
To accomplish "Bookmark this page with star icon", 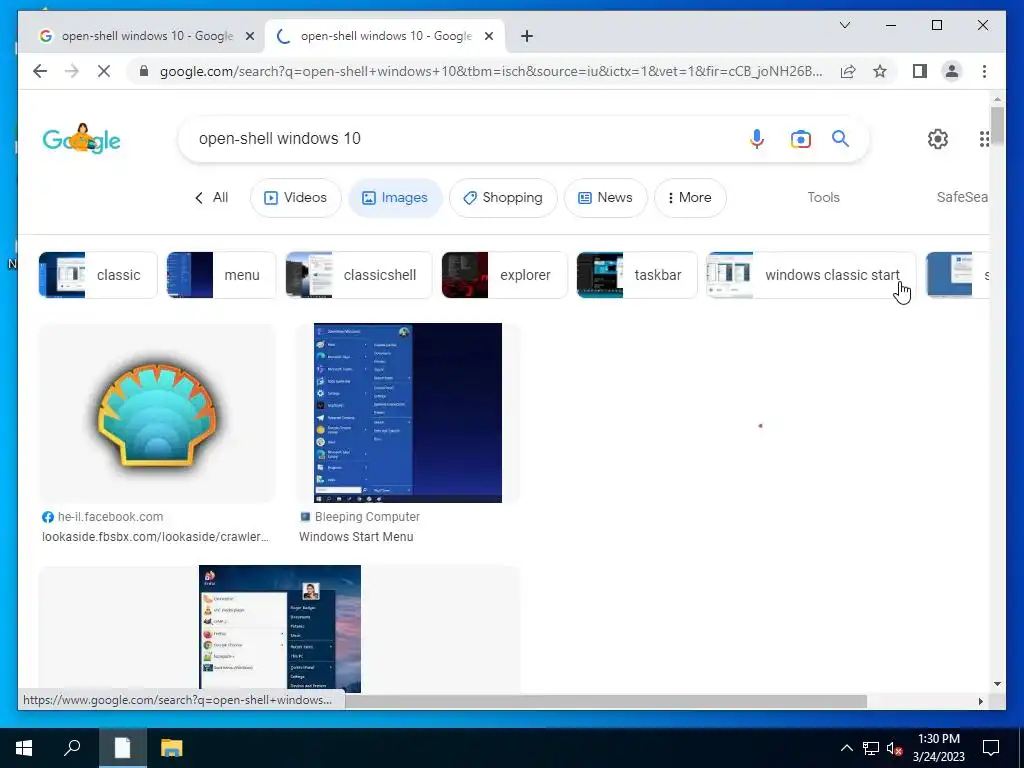I will point(880,71).
